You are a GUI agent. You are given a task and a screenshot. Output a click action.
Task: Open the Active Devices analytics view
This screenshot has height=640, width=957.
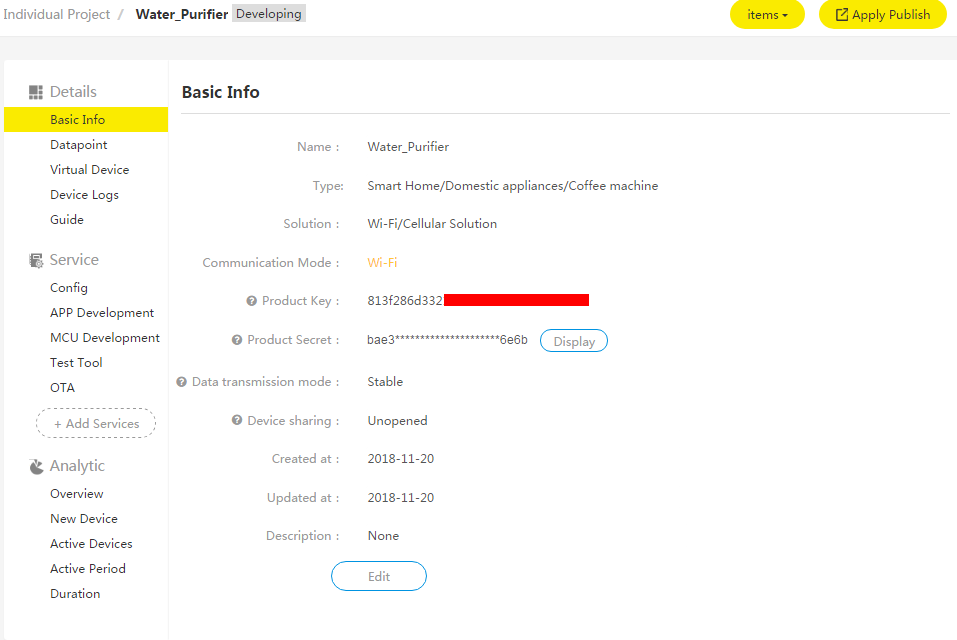click(x=91, y=543)
